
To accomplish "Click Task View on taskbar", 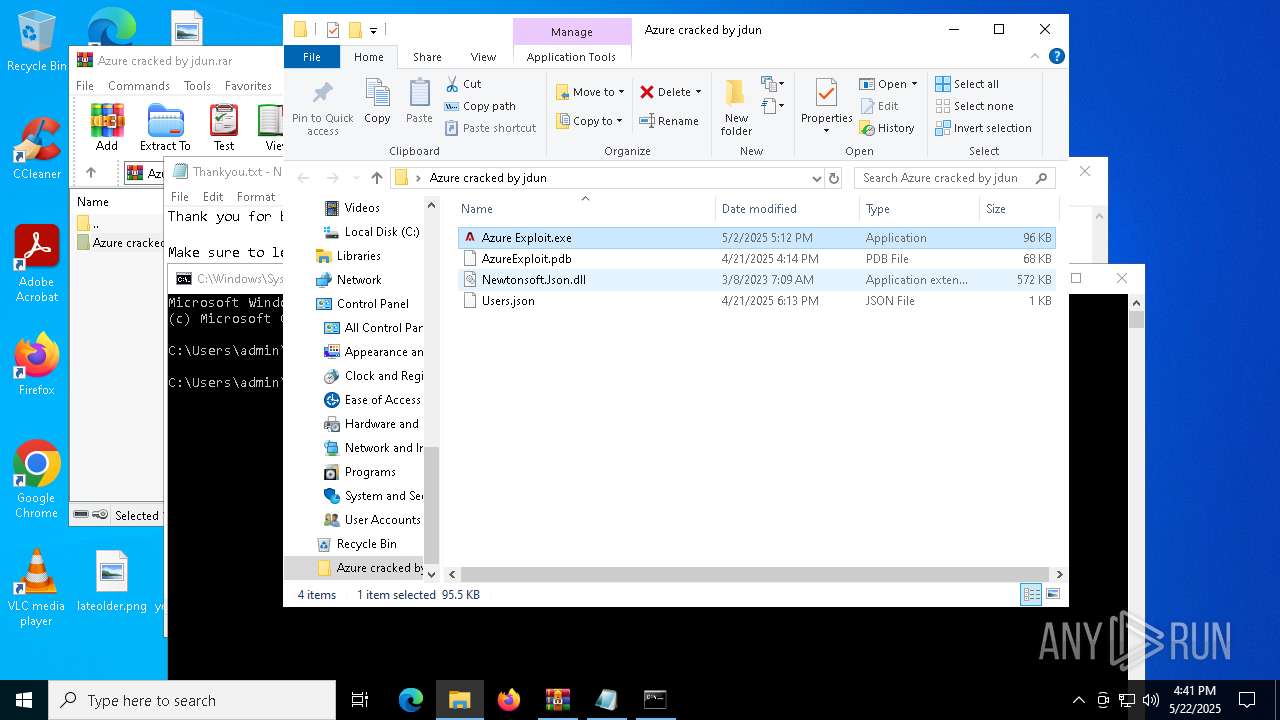I will tap(360, 700).
